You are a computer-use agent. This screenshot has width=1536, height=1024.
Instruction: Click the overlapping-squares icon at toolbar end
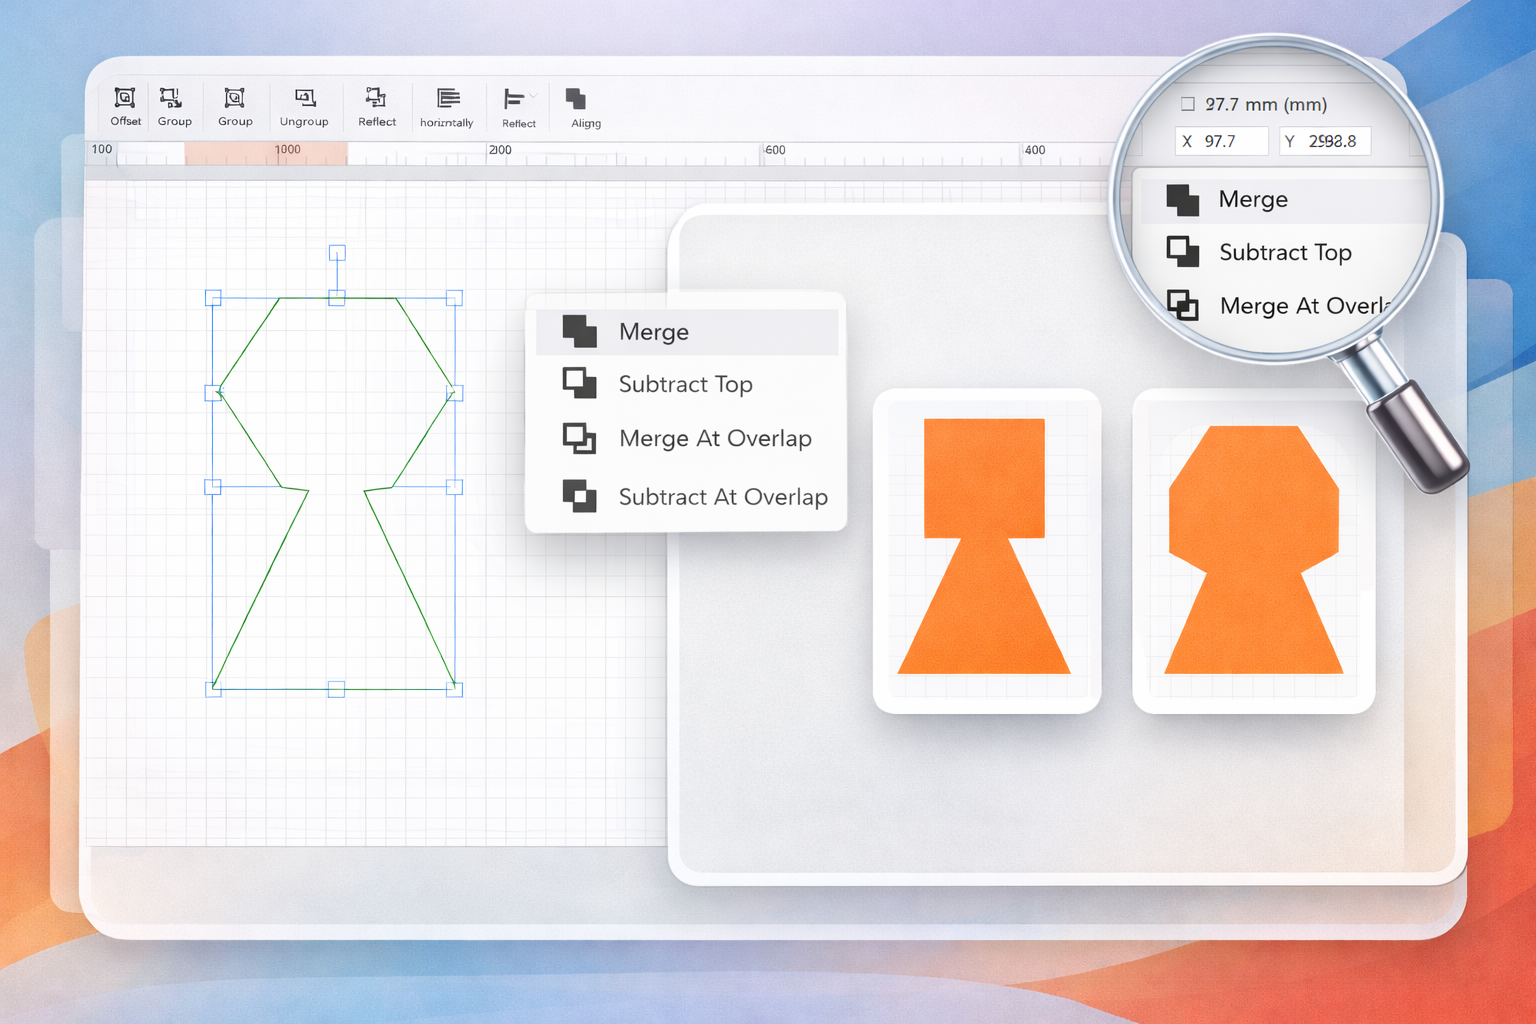(x=576, y=99)
